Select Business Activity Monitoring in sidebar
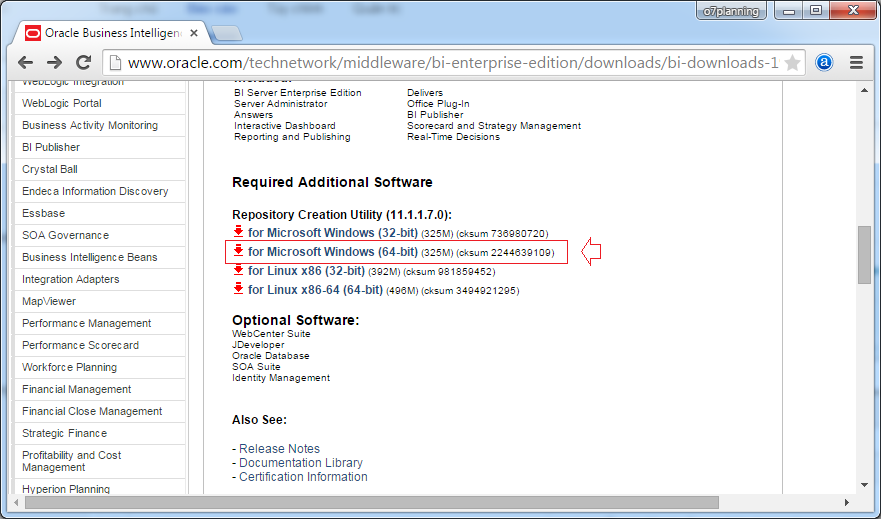The width and height of the screenshot is (881, 519). (100, 125)
